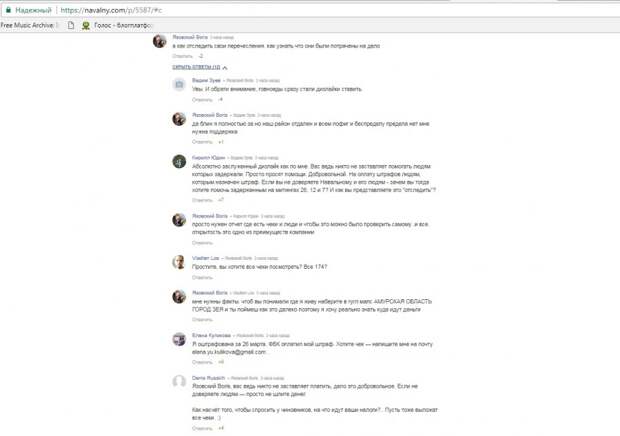The image size is (620, 436).
Task: Open Кирилл Юдин's profile name link
Action: click(x=208, y=158)
